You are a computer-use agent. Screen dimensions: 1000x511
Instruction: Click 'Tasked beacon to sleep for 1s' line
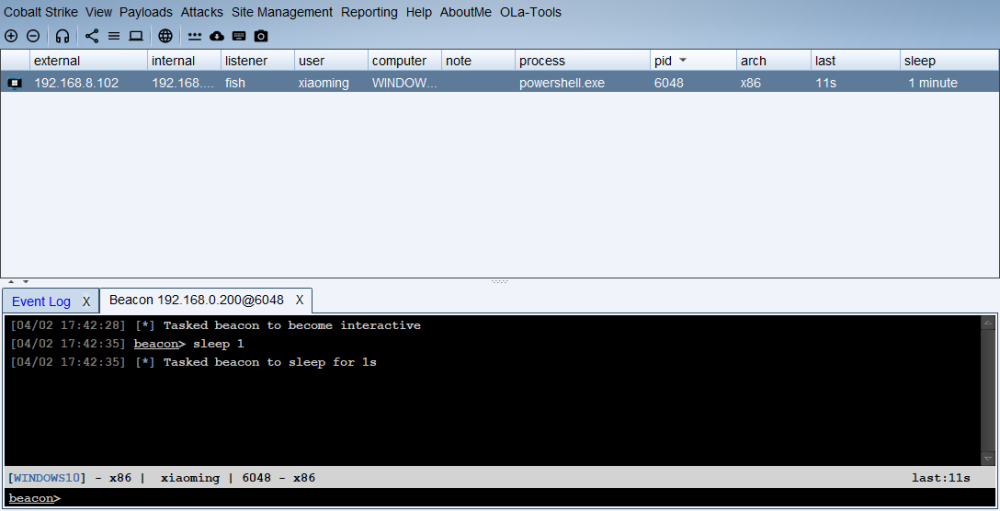coord(193,362)
